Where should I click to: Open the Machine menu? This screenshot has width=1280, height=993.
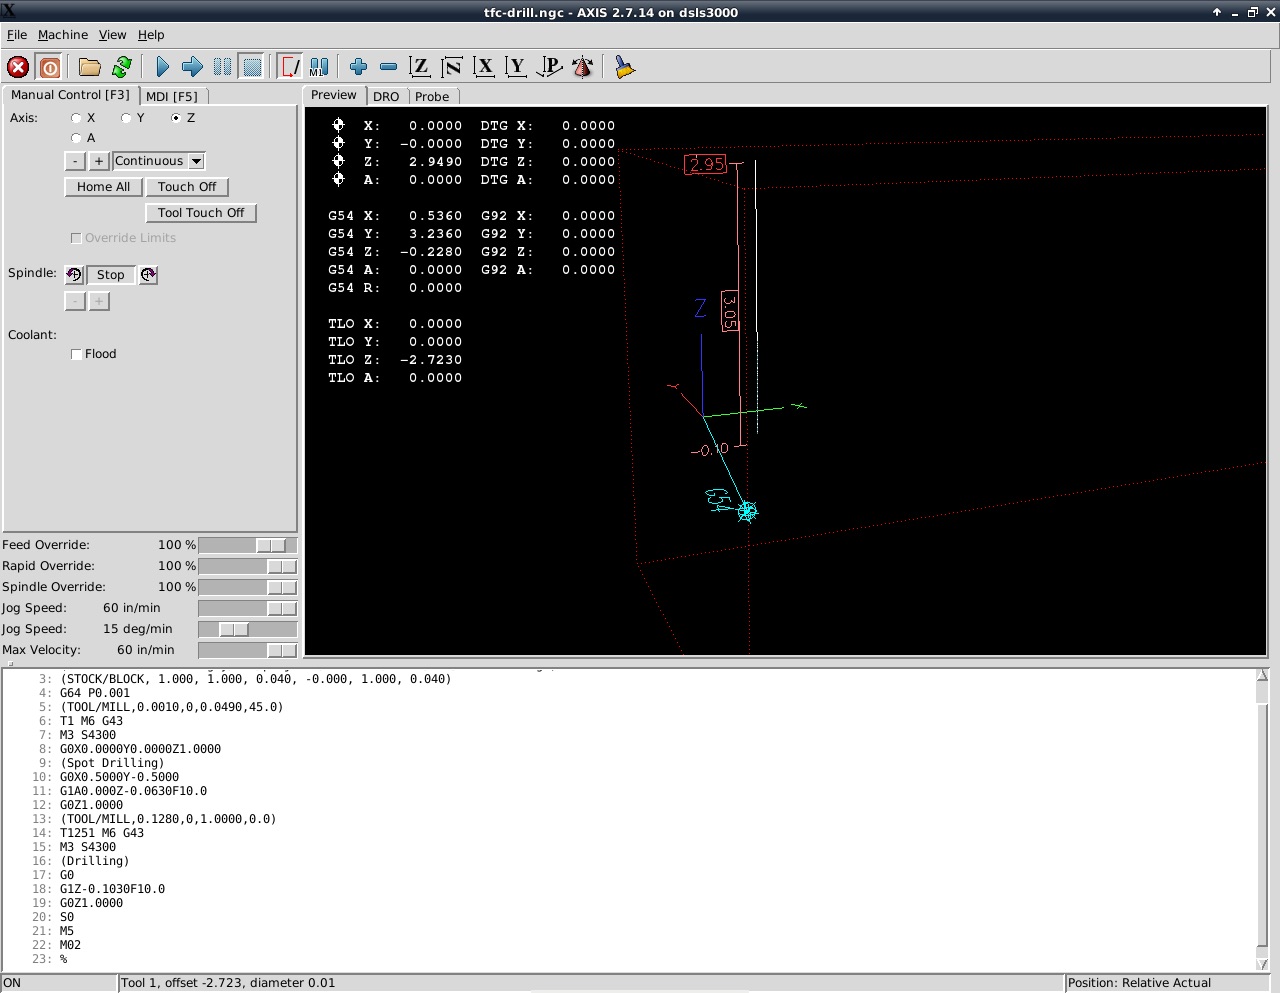tap(63, 35)
